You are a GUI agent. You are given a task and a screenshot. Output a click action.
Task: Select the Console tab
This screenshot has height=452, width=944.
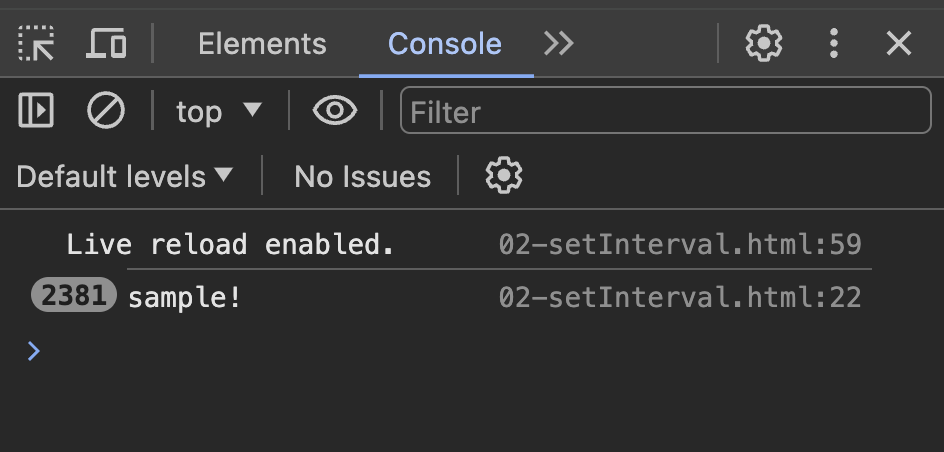click(445, 44)
